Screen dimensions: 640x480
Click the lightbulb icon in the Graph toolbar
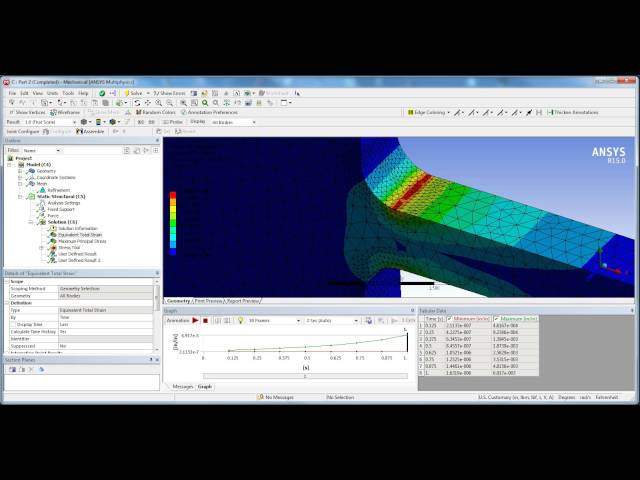pyautogui.click(x=240, y=320)
